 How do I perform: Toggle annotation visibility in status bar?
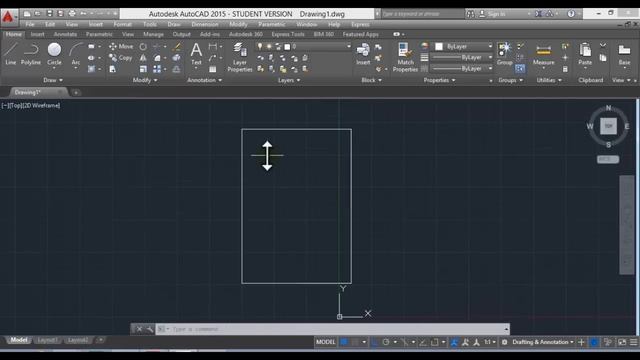[x=454, y=342]
